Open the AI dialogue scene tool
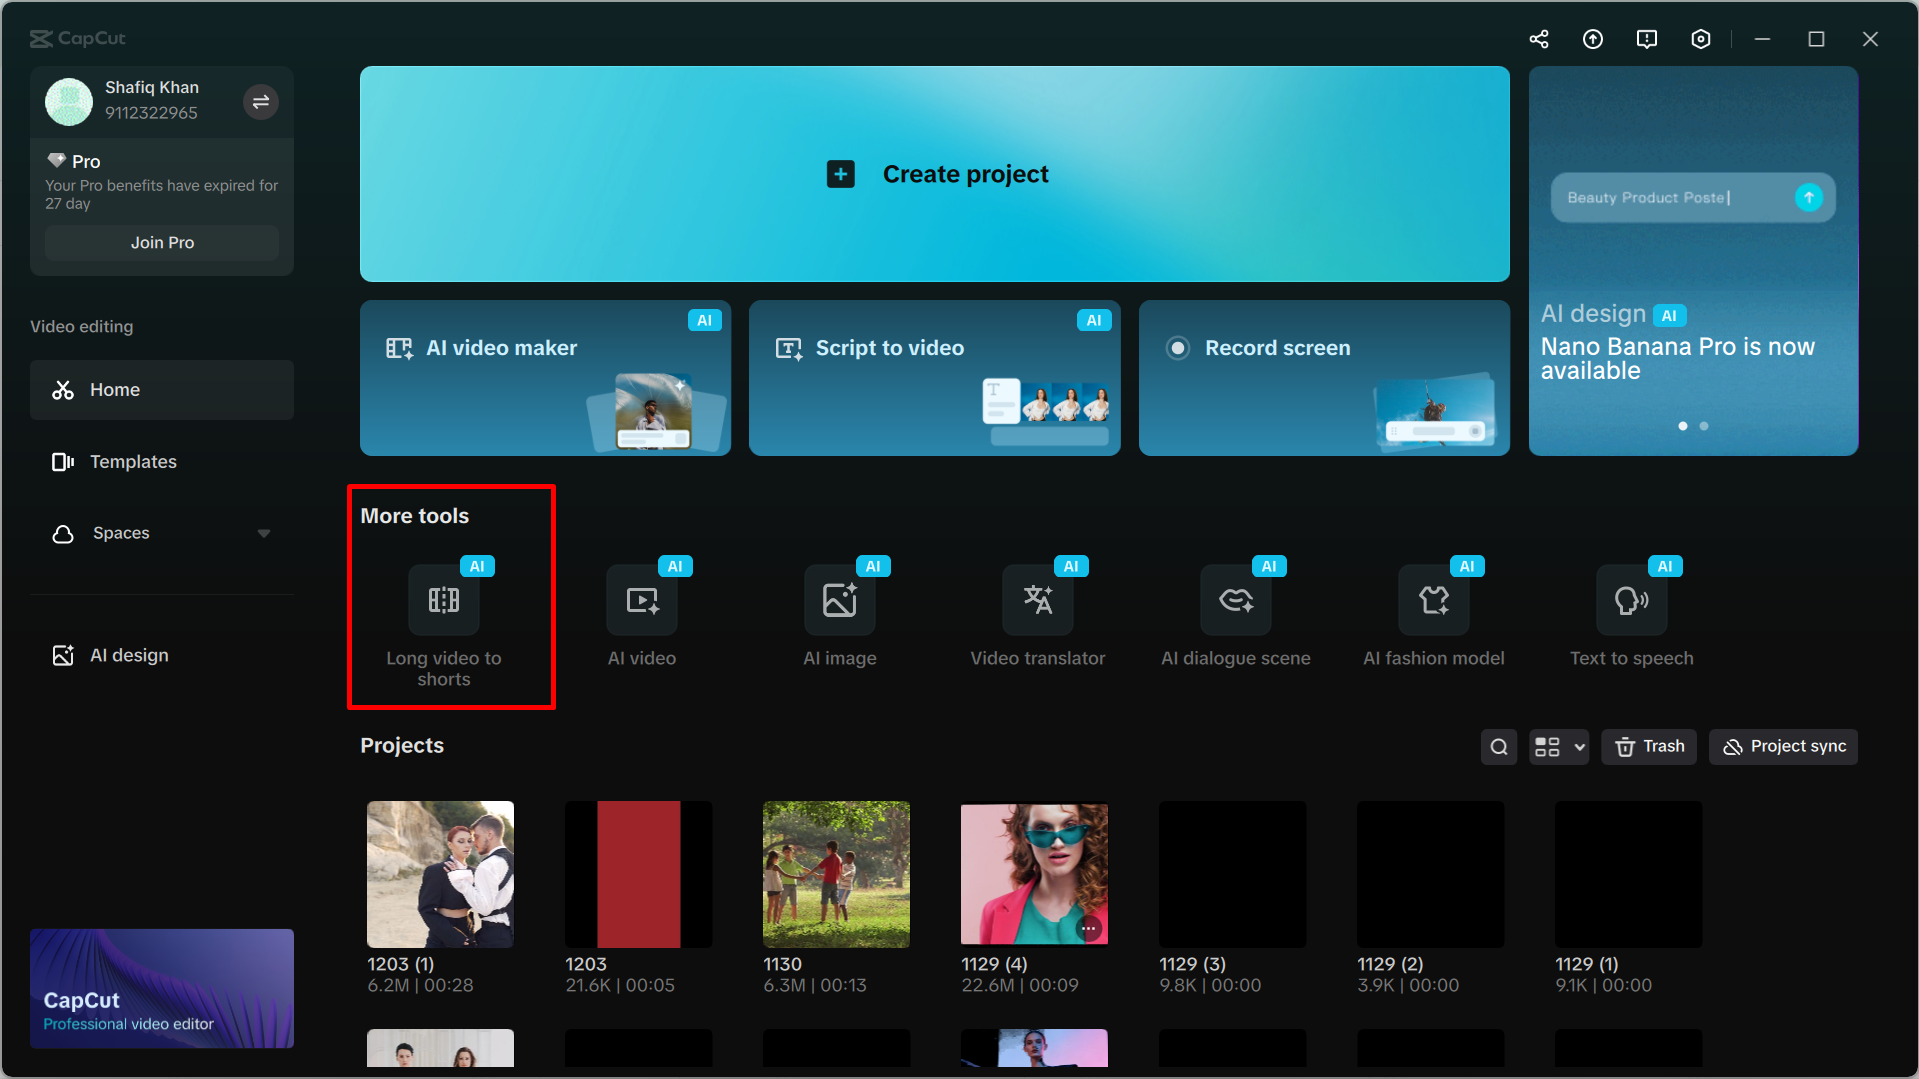The height and width of the screenshot is (1079, 1919). (x=1236, y=614)
